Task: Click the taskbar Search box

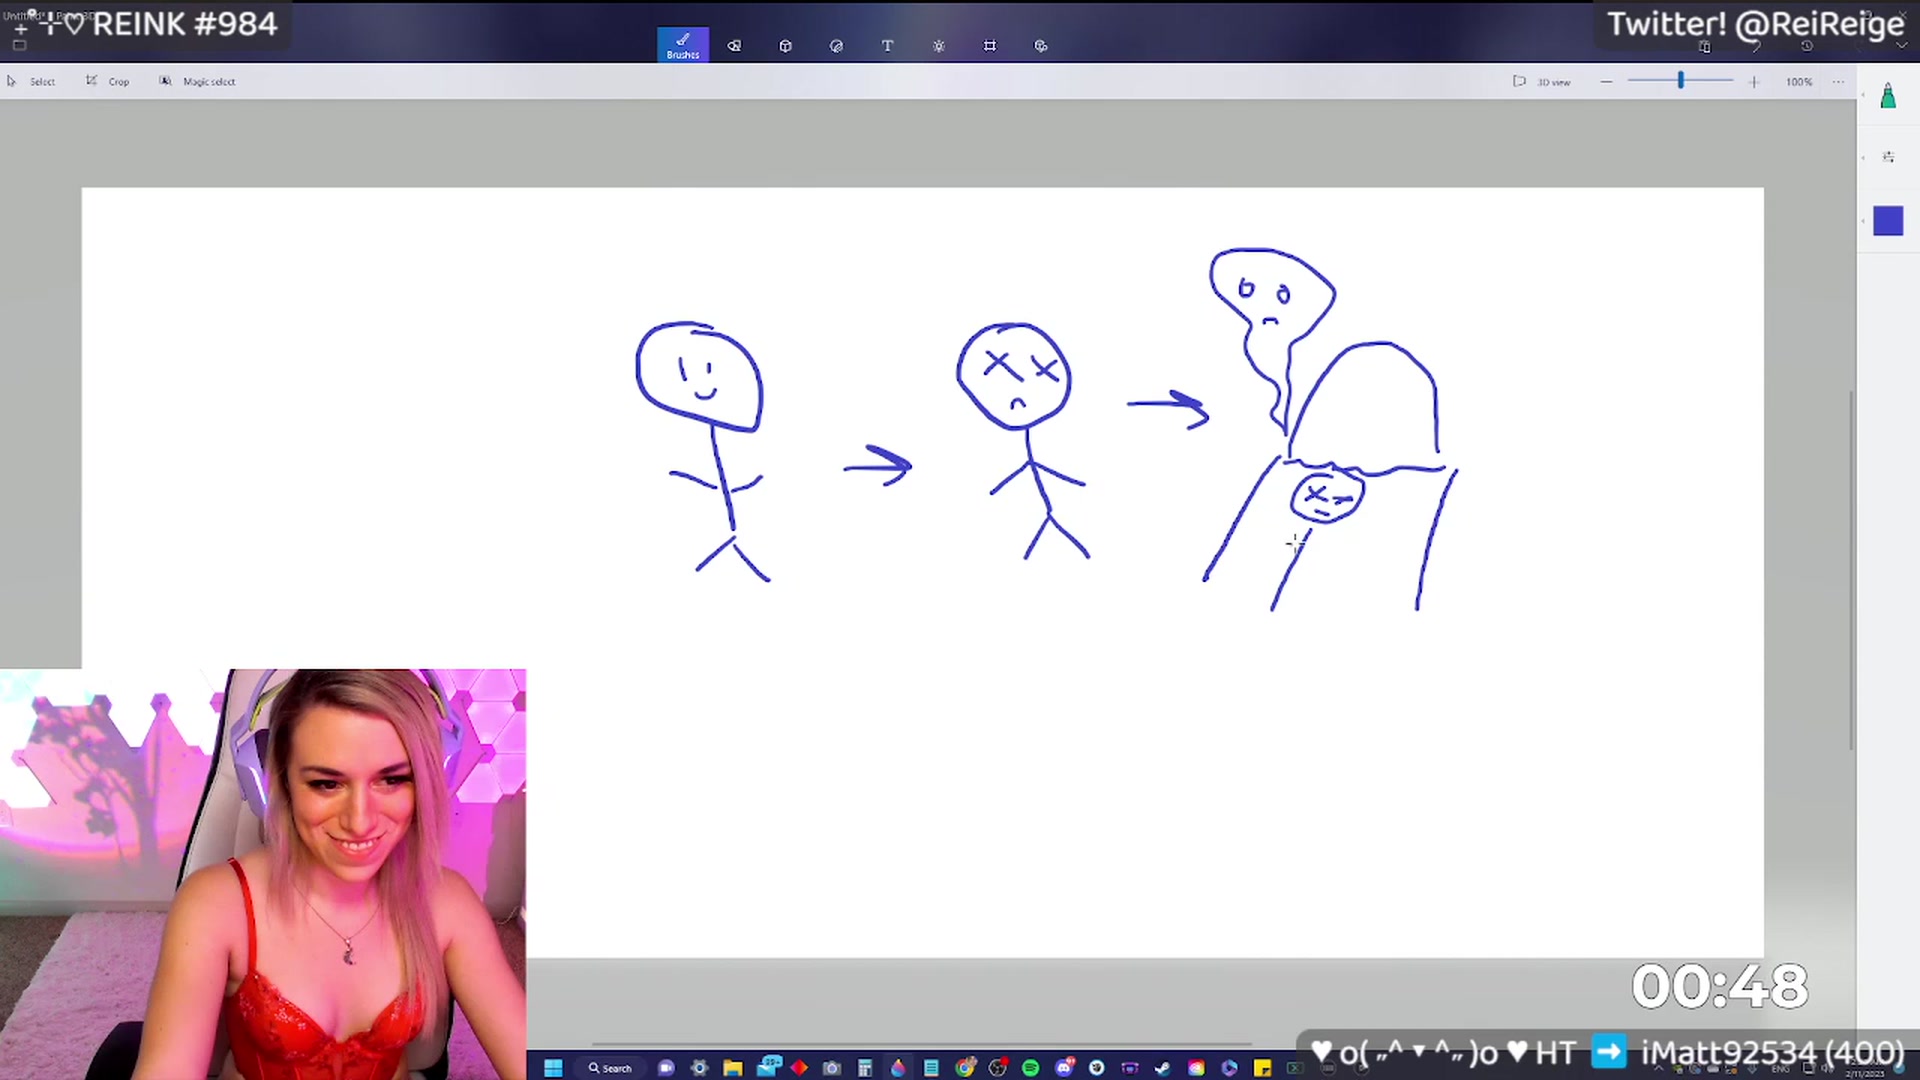Action: tap(610, 1068)
